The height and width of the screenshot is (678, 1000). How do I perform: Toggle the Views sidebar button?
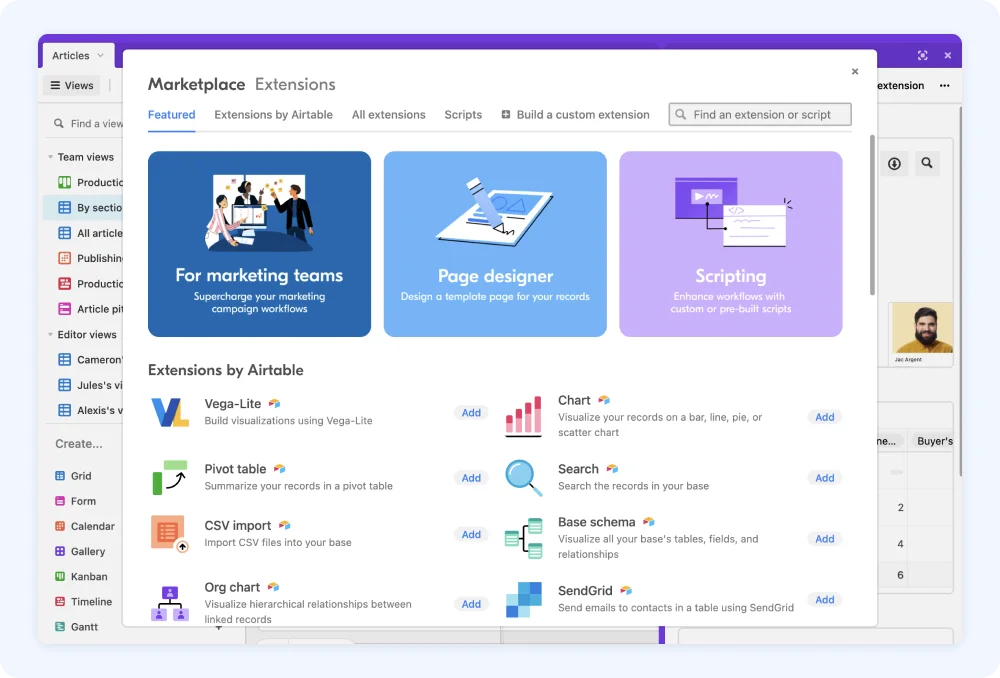point(71,85)
